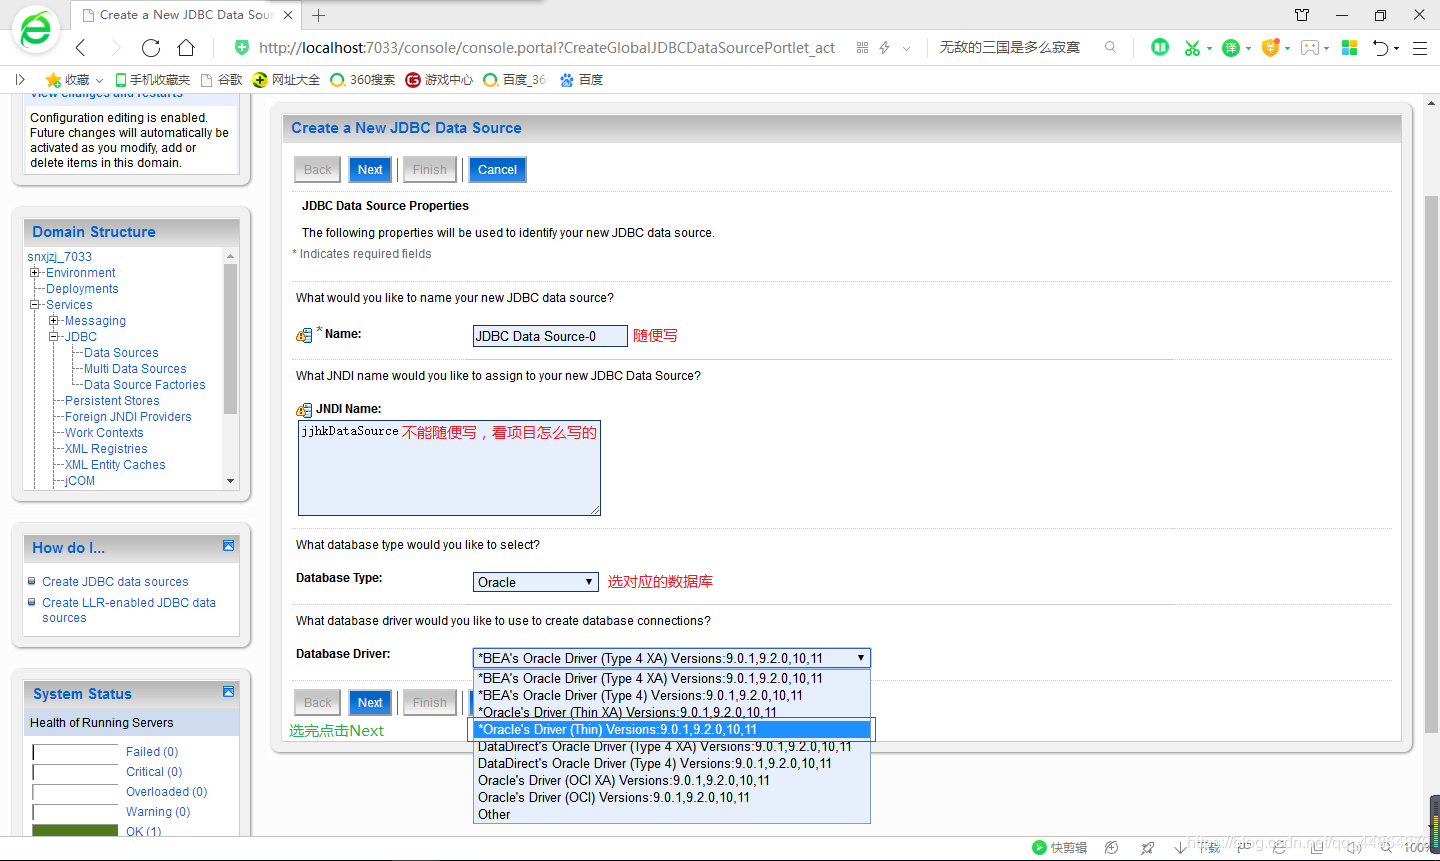Screen dimensions: 1440x861
Task: Open the Database Driver dropdown
Action: click(x=672, y=658)
